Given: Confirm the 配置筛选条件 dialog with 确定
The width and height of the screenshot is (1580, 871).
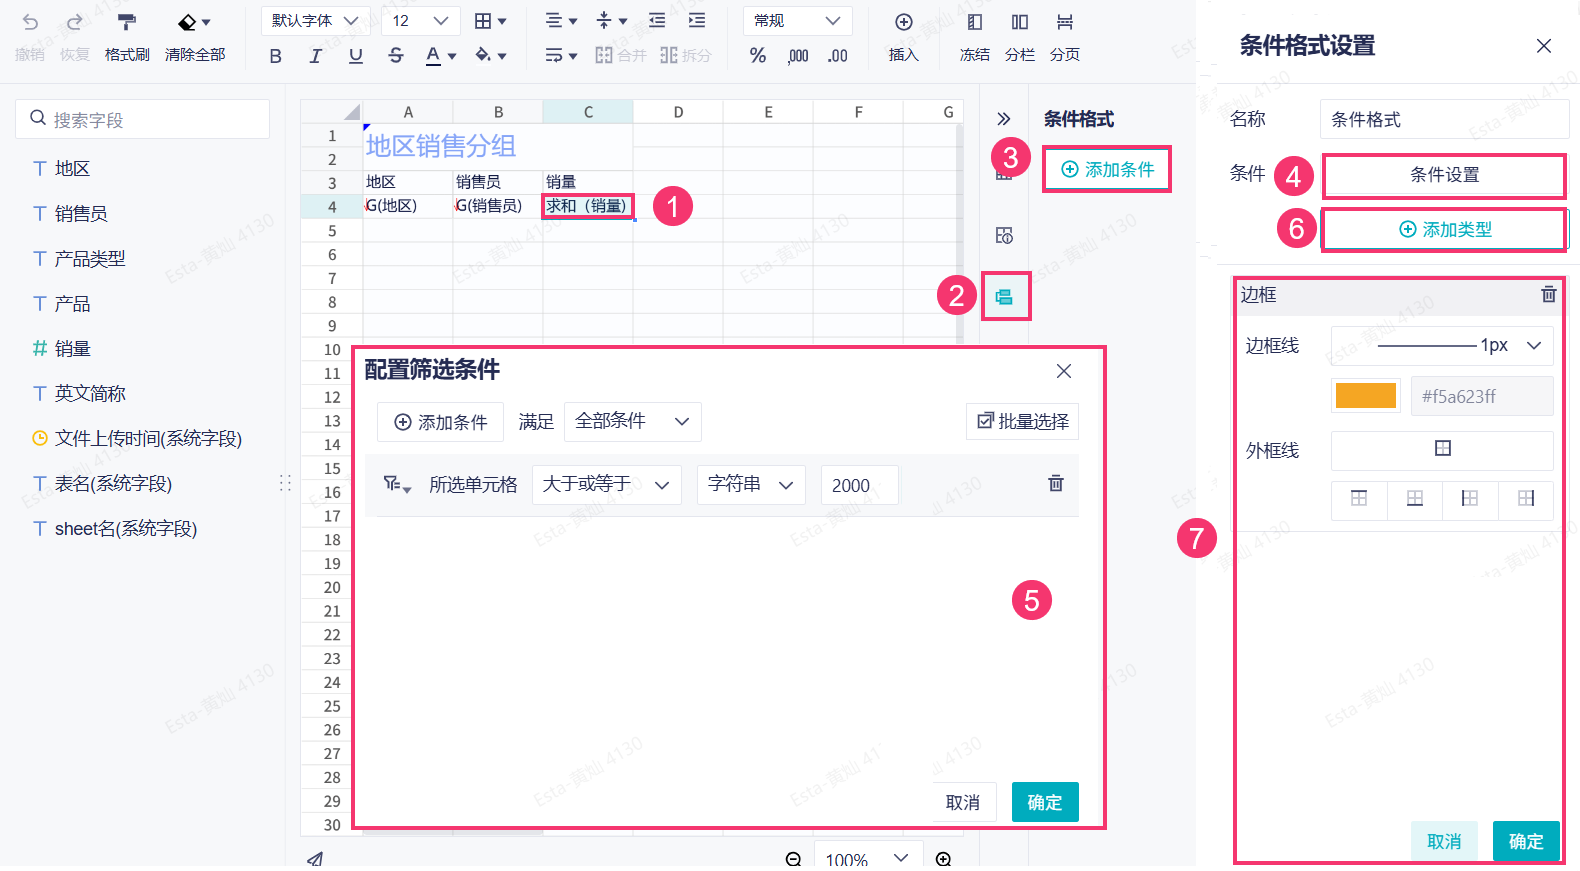Looking at the screenshot, I should coord(1045,802).
